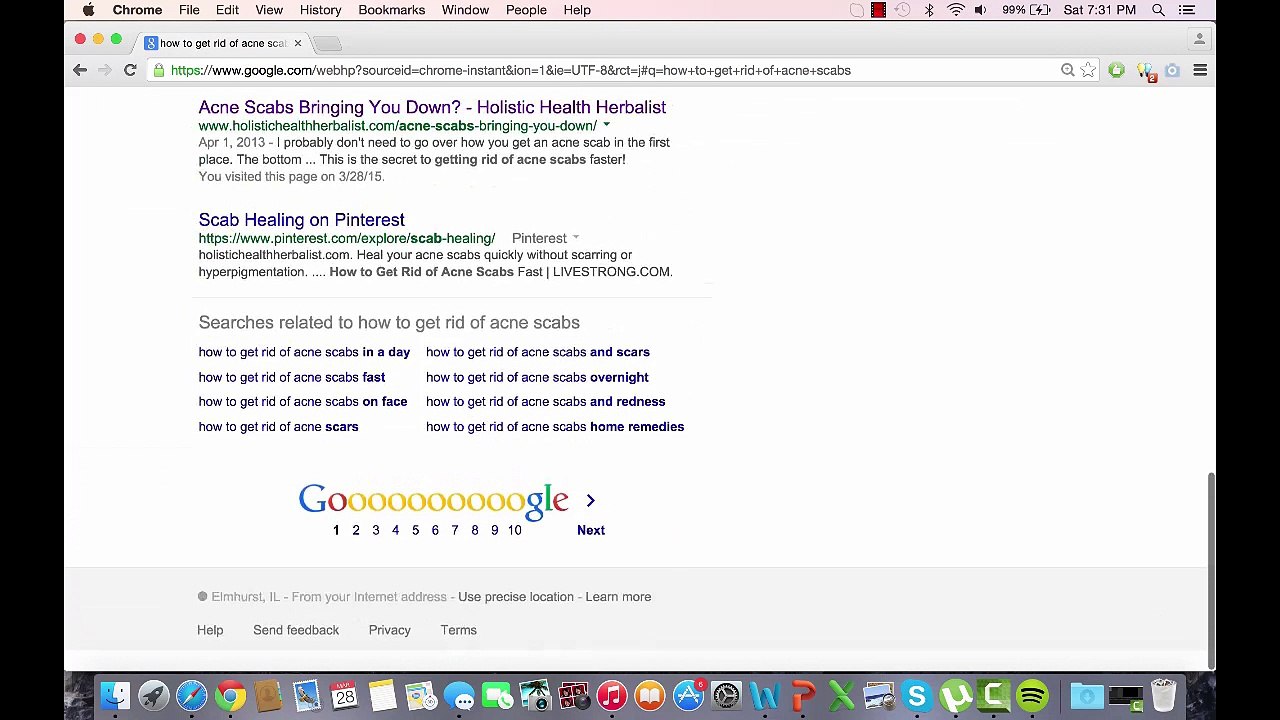The height and width of the screenshot is (720, 1280).
Task: Open the Apple menu
Action: click(88, 10)
